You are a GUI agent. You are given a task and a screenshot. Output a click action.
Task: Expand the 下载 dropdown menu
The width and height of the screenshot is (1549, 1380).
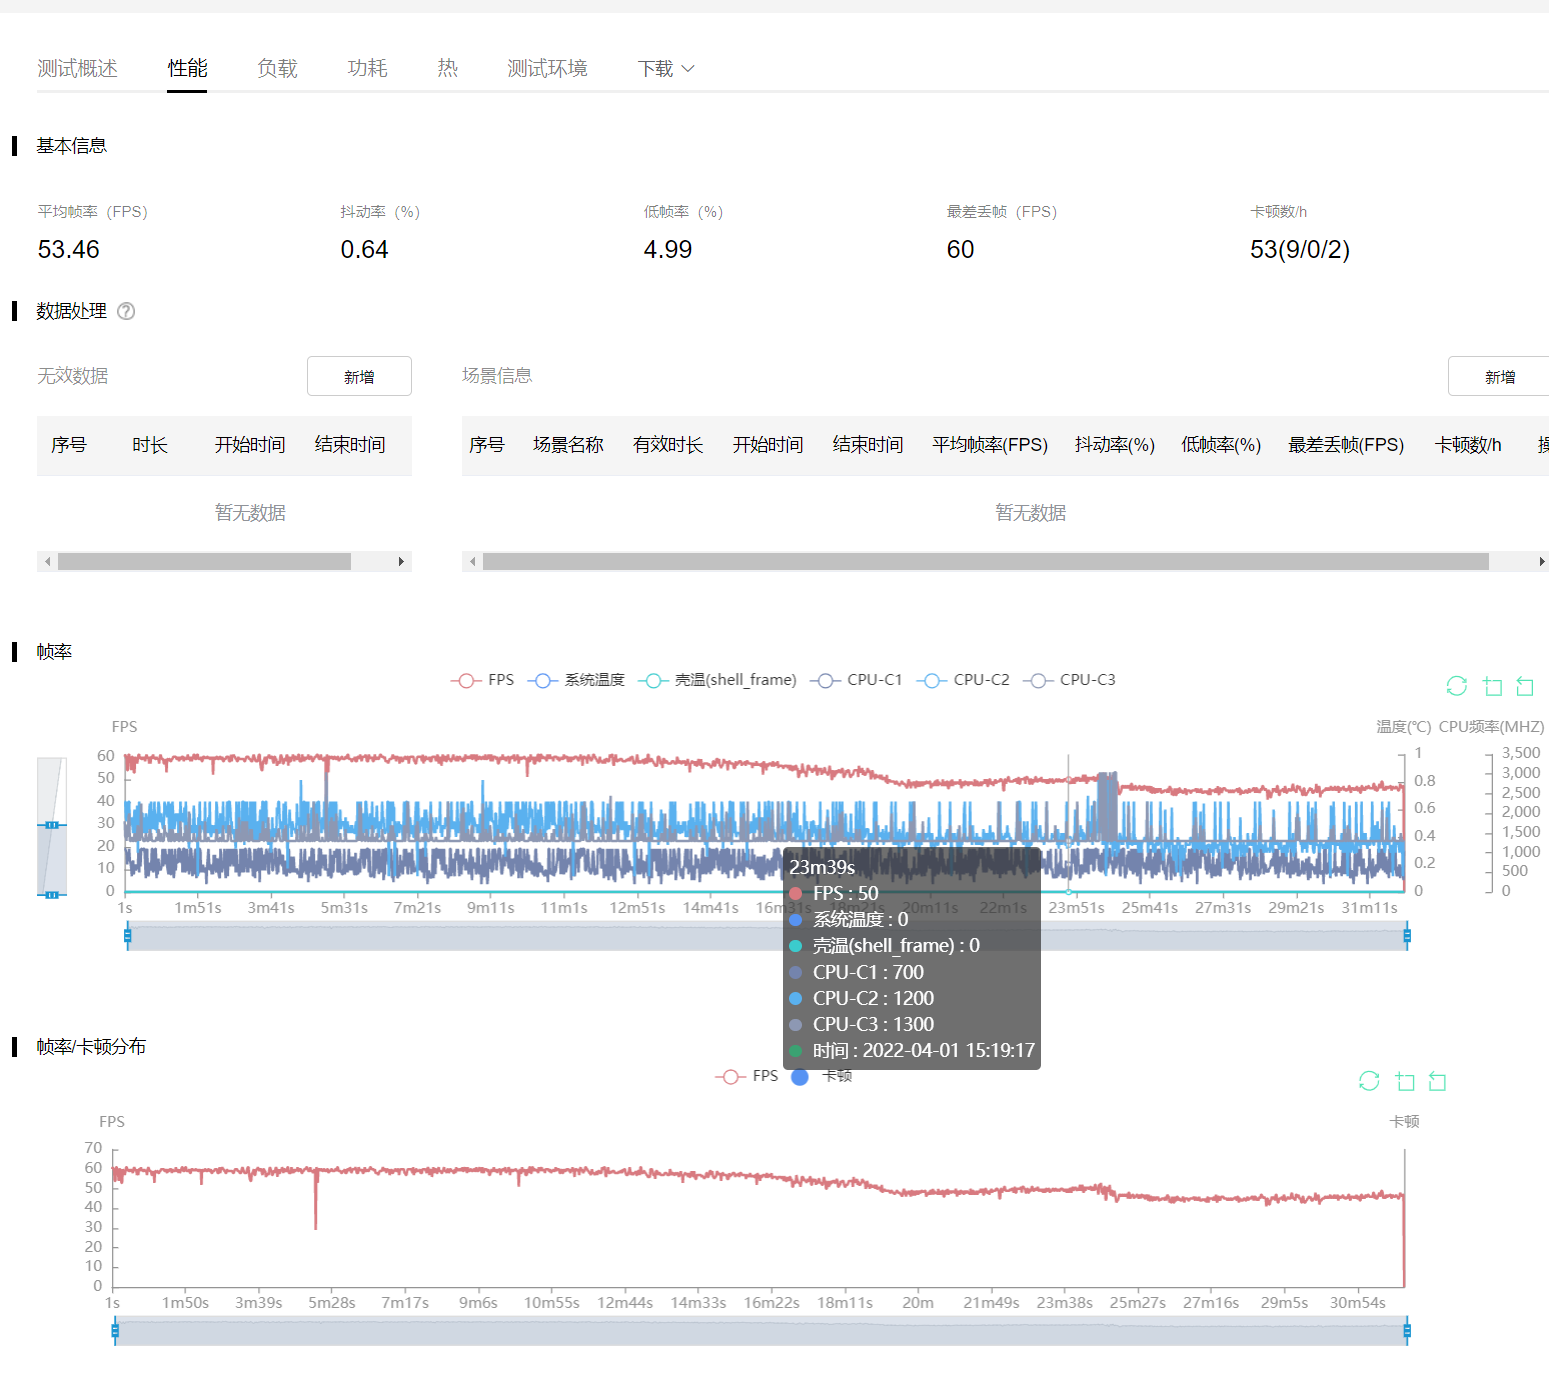[666, 68]
